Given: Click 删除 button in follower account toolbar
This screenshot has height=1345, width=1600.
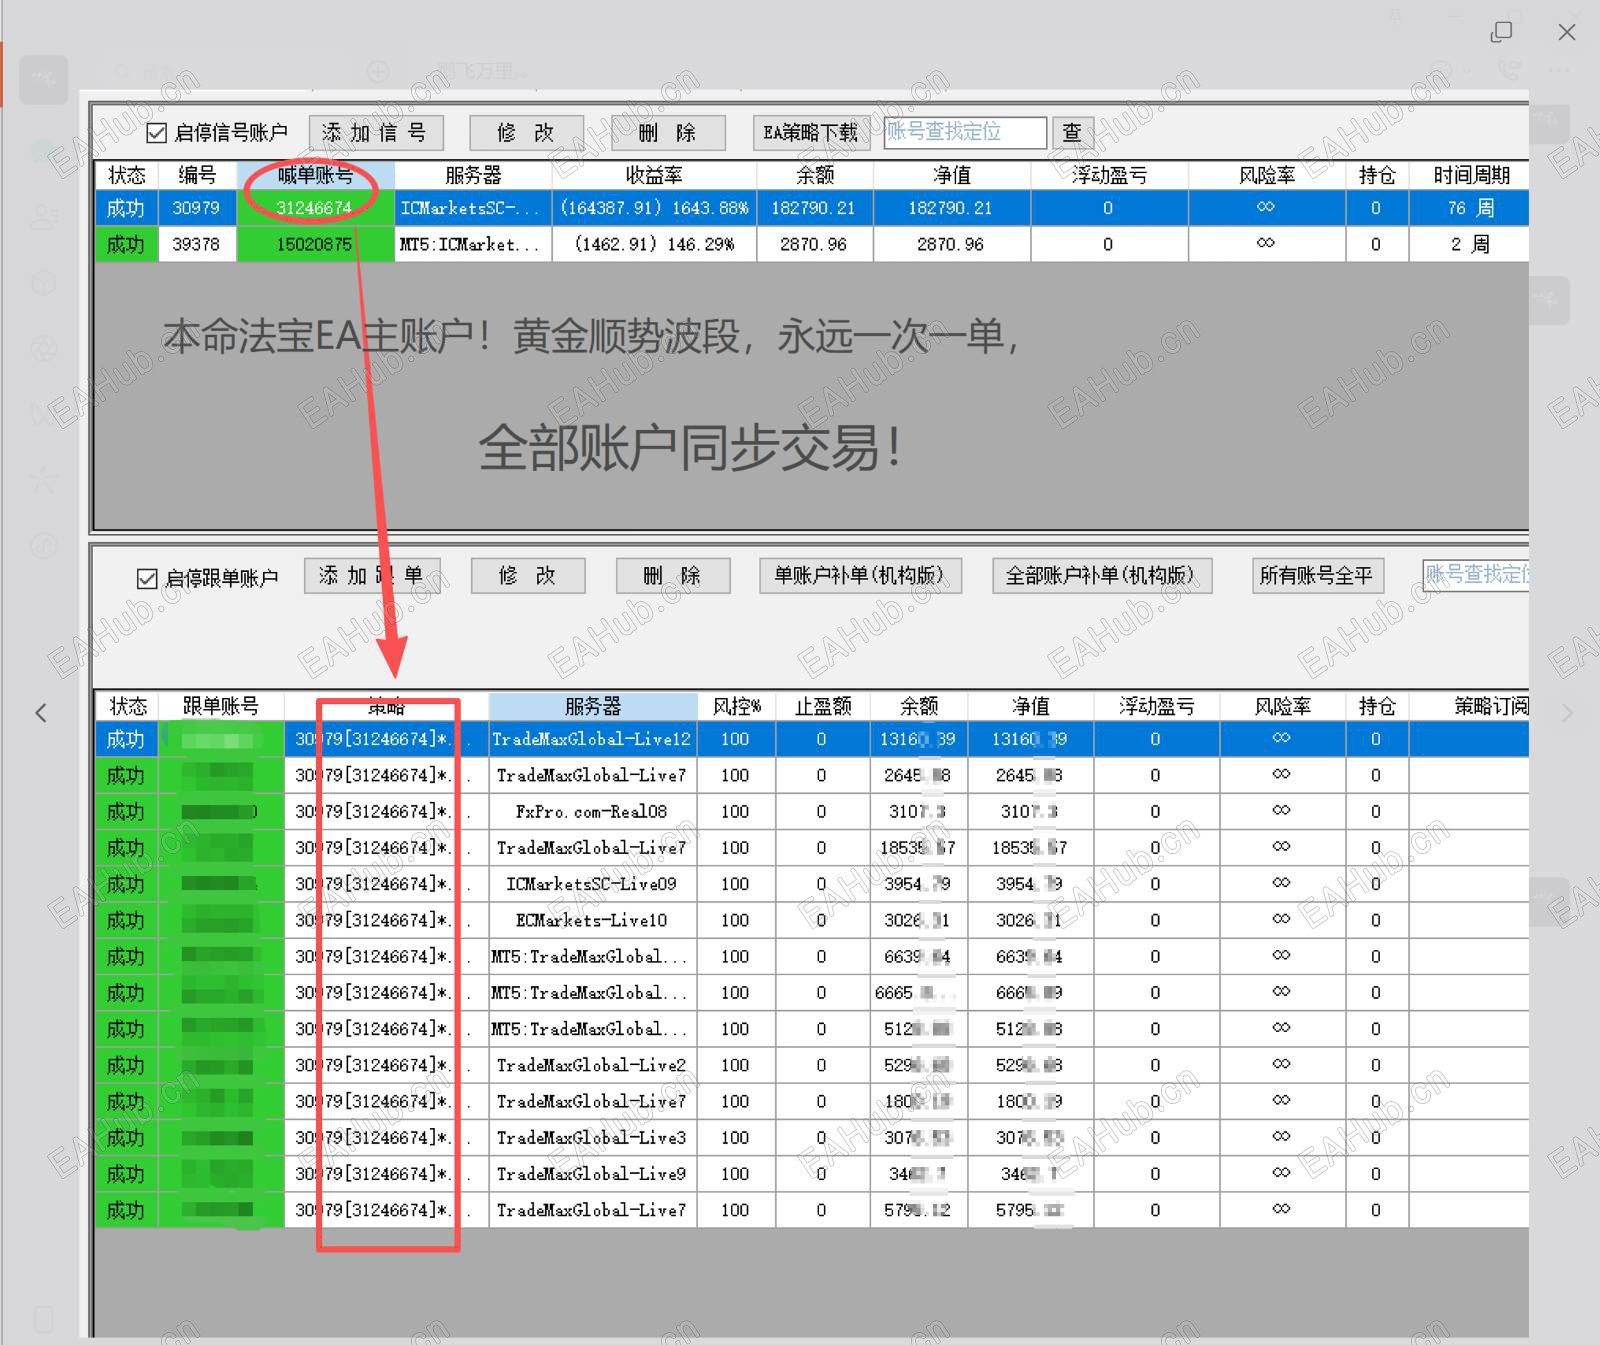Looking at the screenshot, I should 672,575.
